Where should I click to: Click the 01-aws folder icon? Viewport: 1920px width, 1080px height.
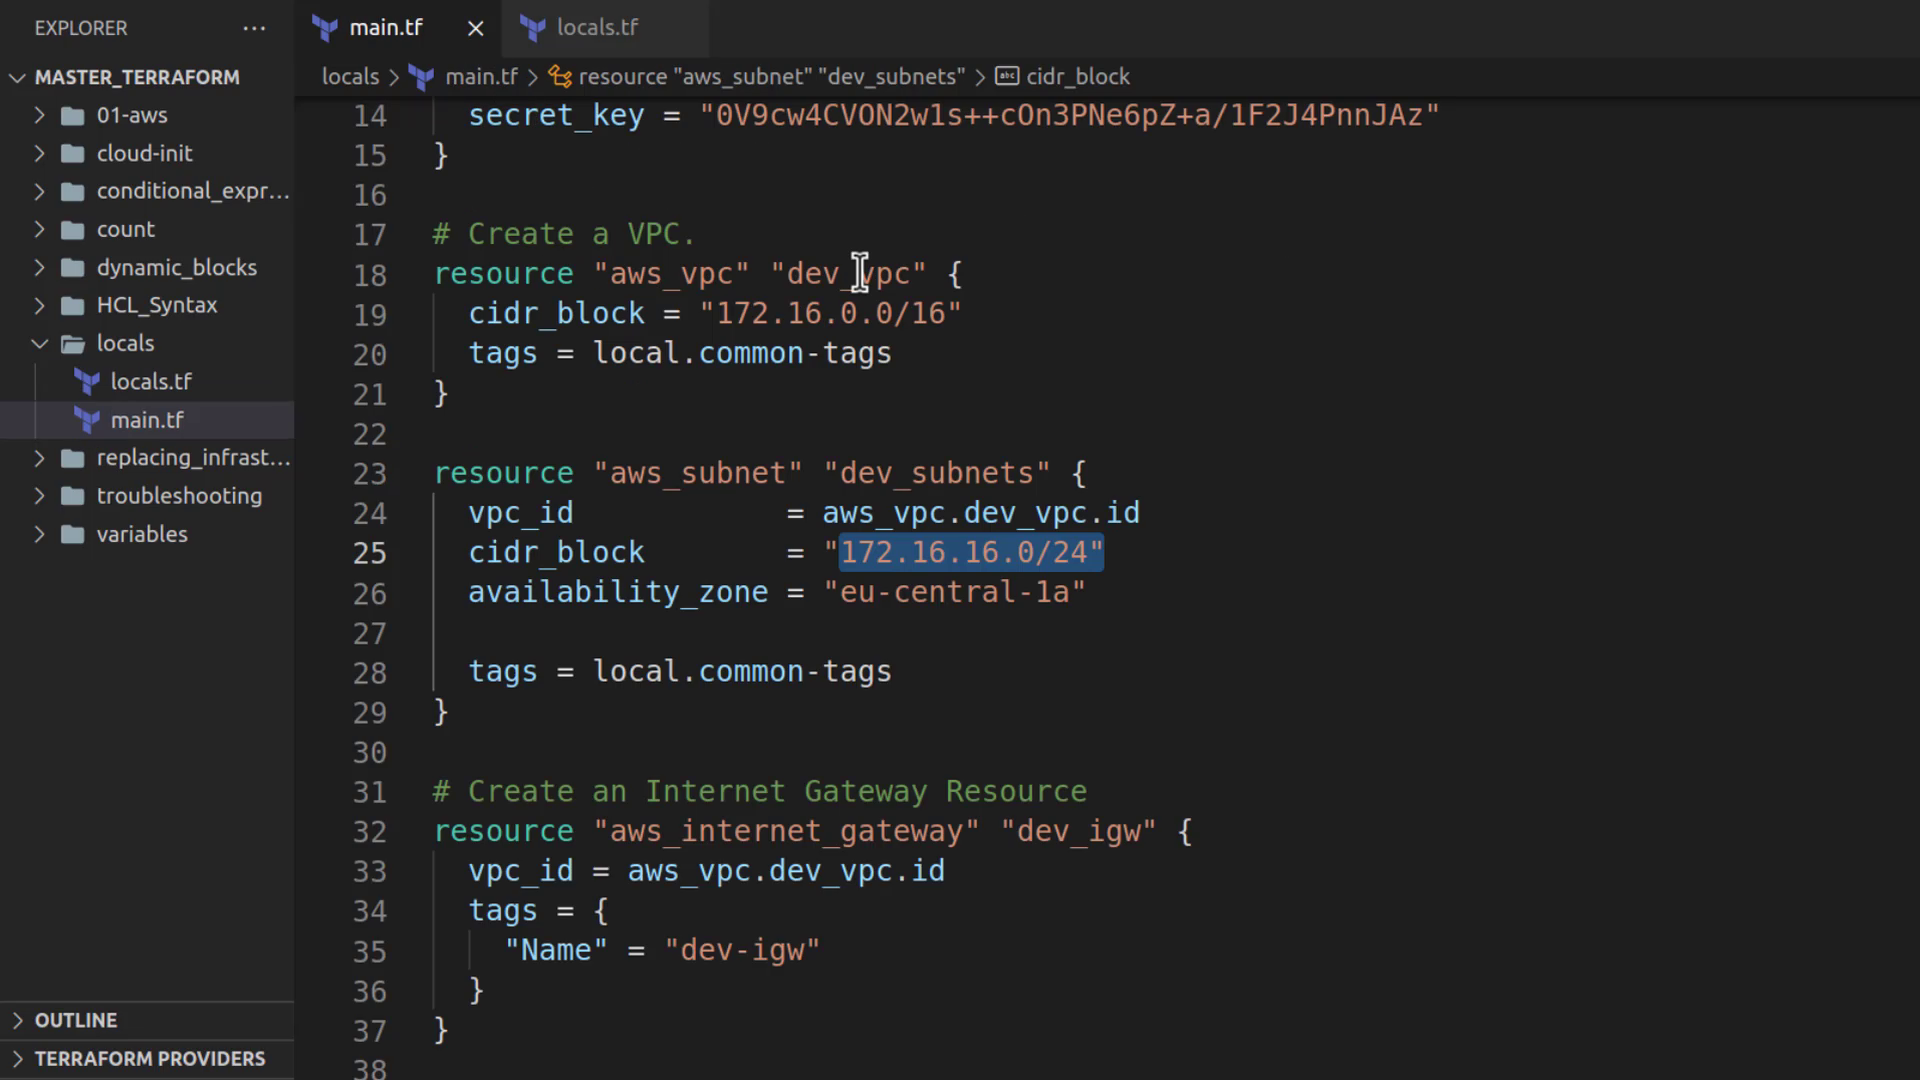[x=72, y=116]
